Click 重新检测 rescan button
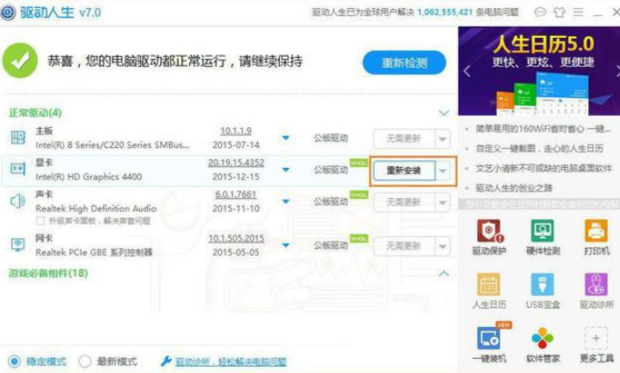Image resolution: width=620 pixels, height=373 pixels. (404, 62)
